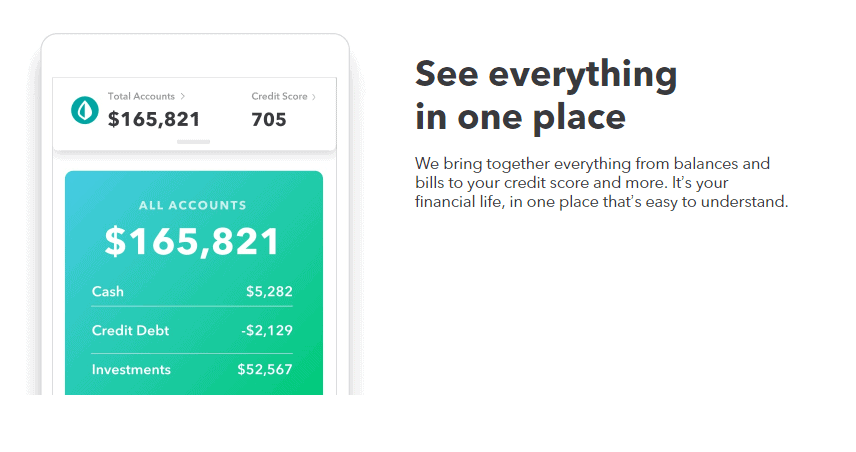This screenshot has height=452, width=856.
Task: Click the $5,282 cash amount
Action: click(269, 292)
